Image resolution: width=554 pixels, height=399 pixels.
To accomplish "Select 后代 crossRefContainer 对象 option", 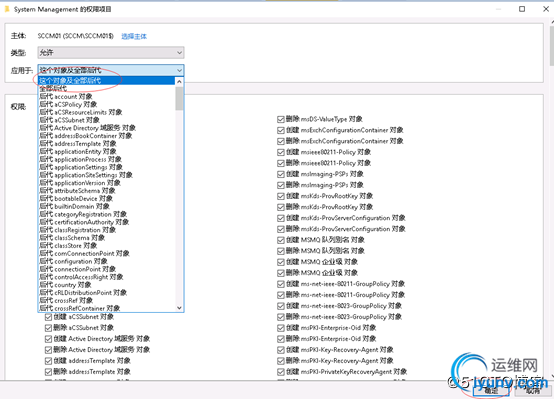I will (x=106, y=308).
